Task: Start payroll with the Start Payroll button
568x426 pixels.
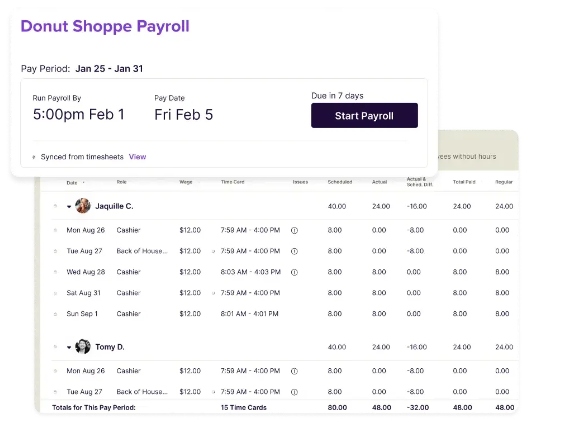Action: coord(364,116)
